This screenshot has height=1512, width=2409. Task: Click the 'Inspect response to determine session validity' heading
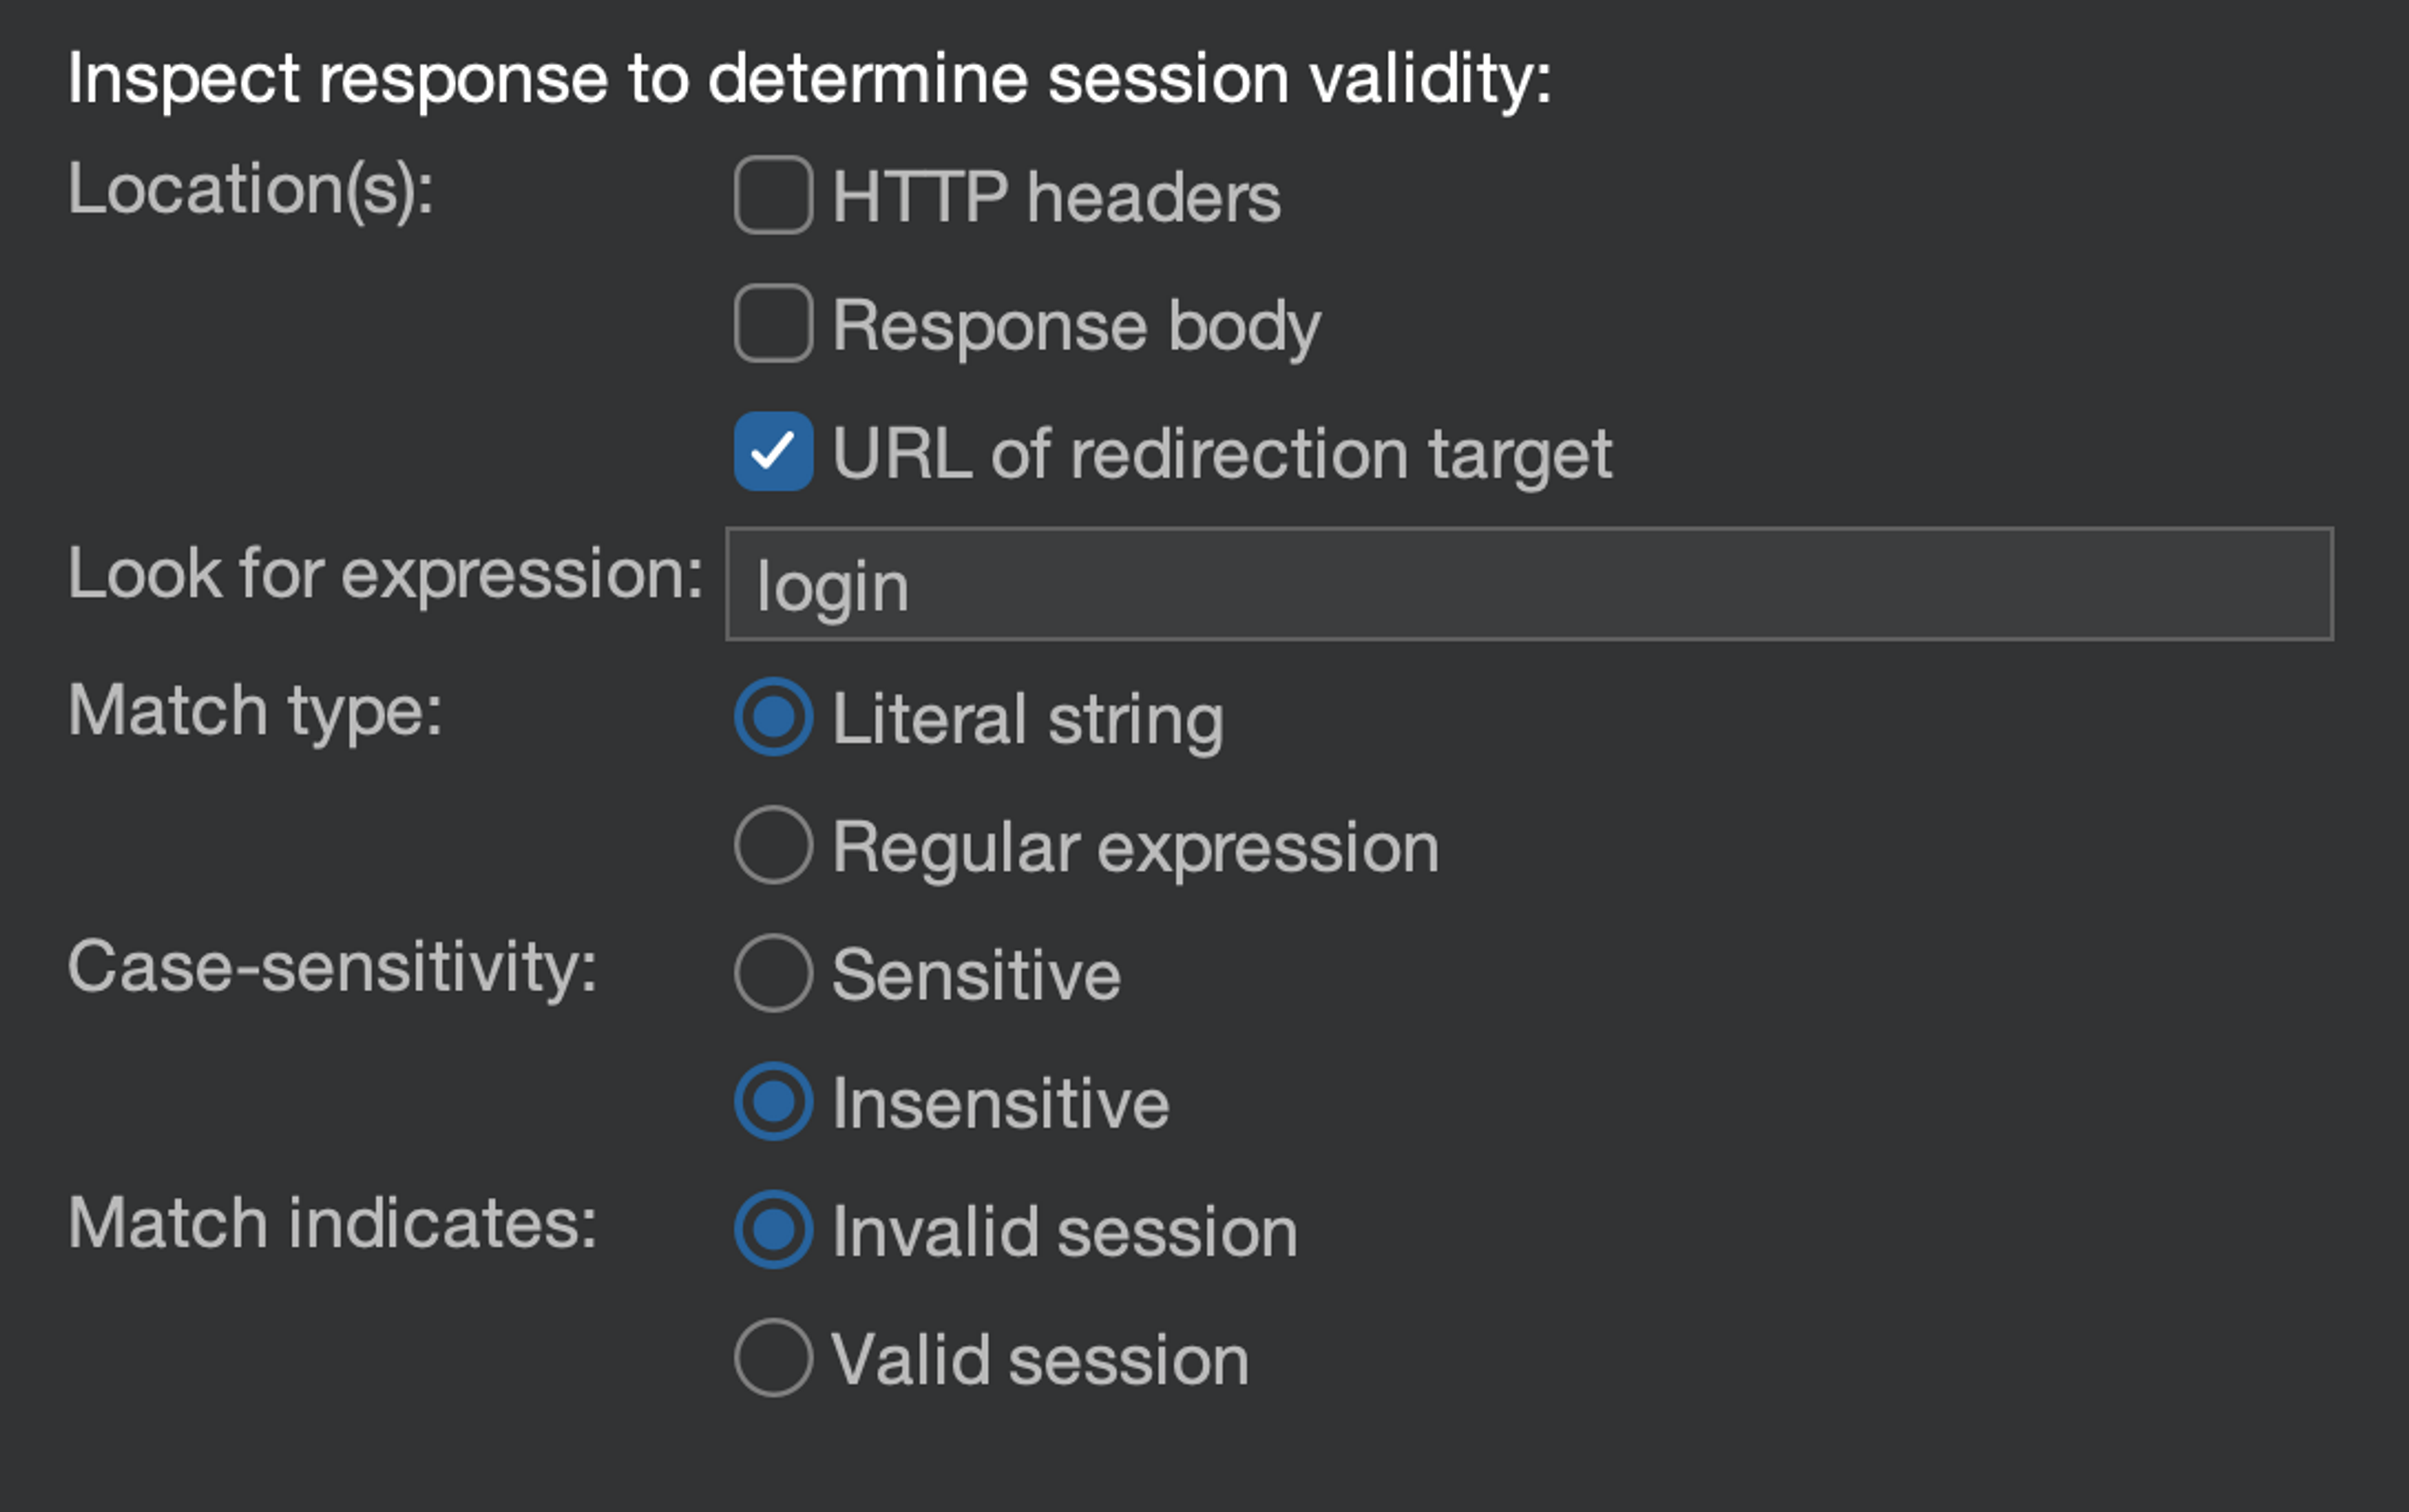point(809,79)
